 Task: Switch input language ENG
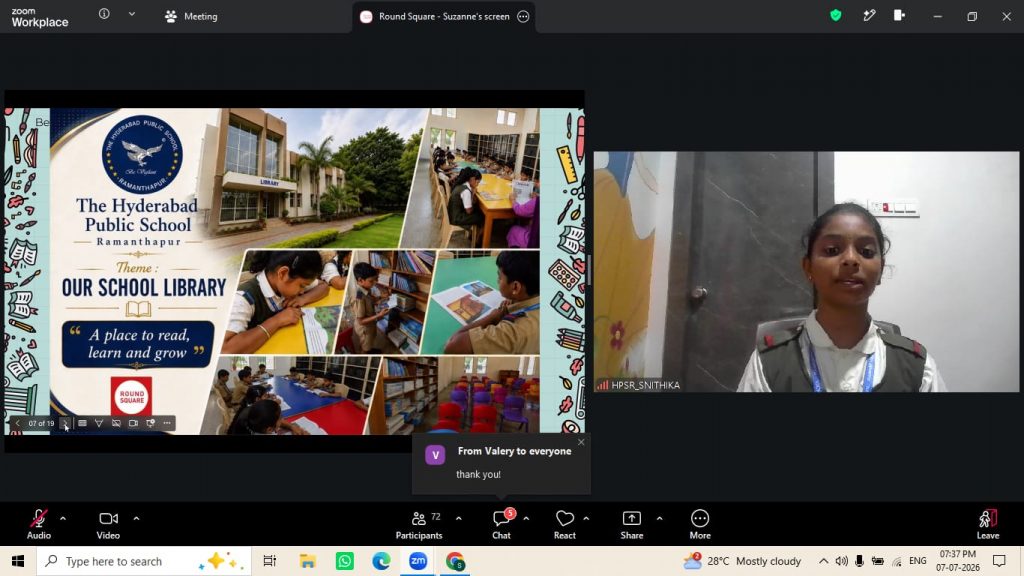[918, 561]
